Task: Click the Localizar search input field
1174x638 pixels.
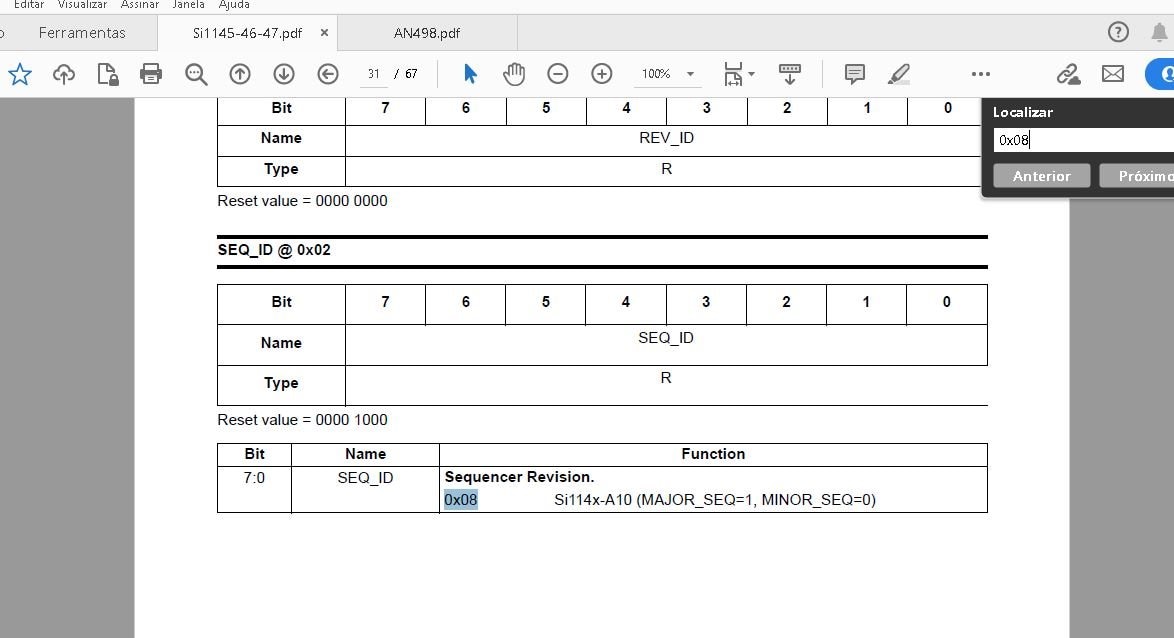Action: 1083,140
